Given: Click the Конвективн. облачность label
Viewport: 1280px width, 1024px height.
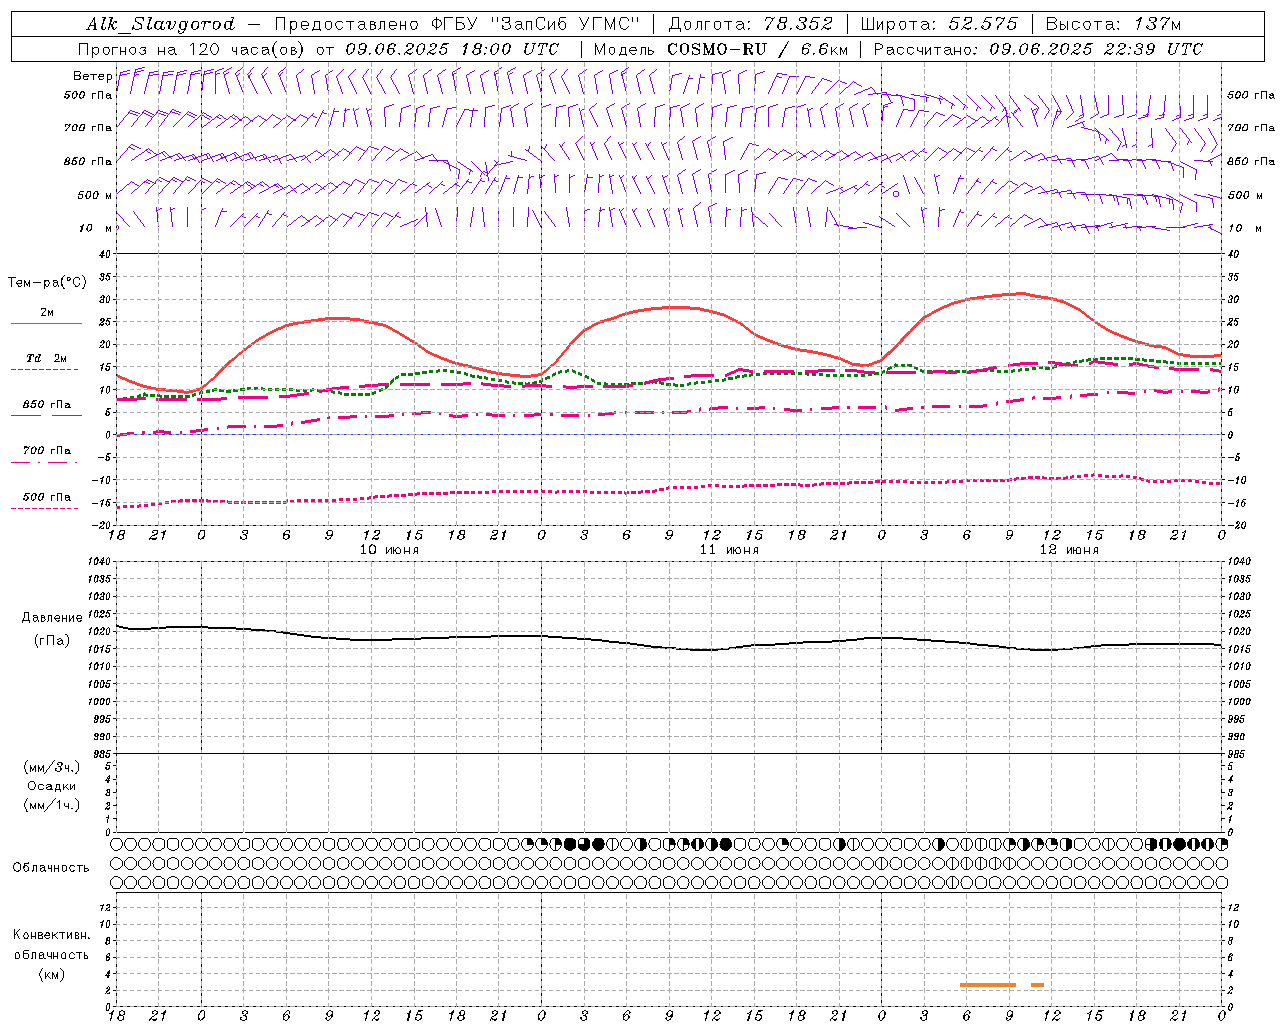Looking at the screenshot, I should pos(51,945).
